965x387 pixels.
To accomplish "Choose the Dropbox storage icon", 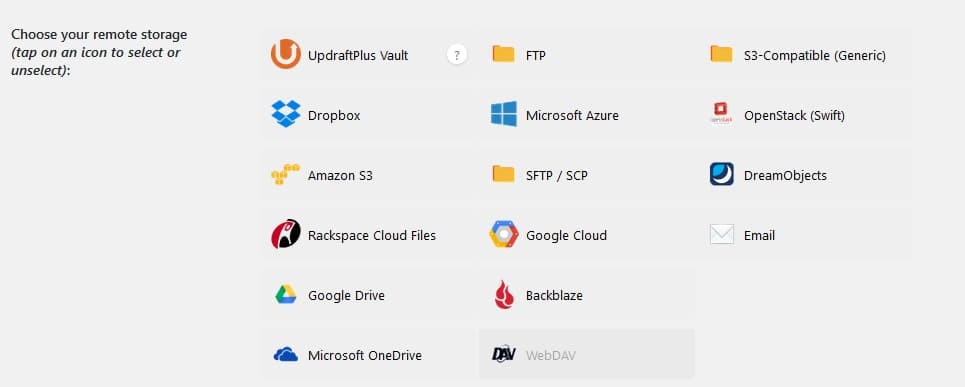I will [x=286, y=114].
